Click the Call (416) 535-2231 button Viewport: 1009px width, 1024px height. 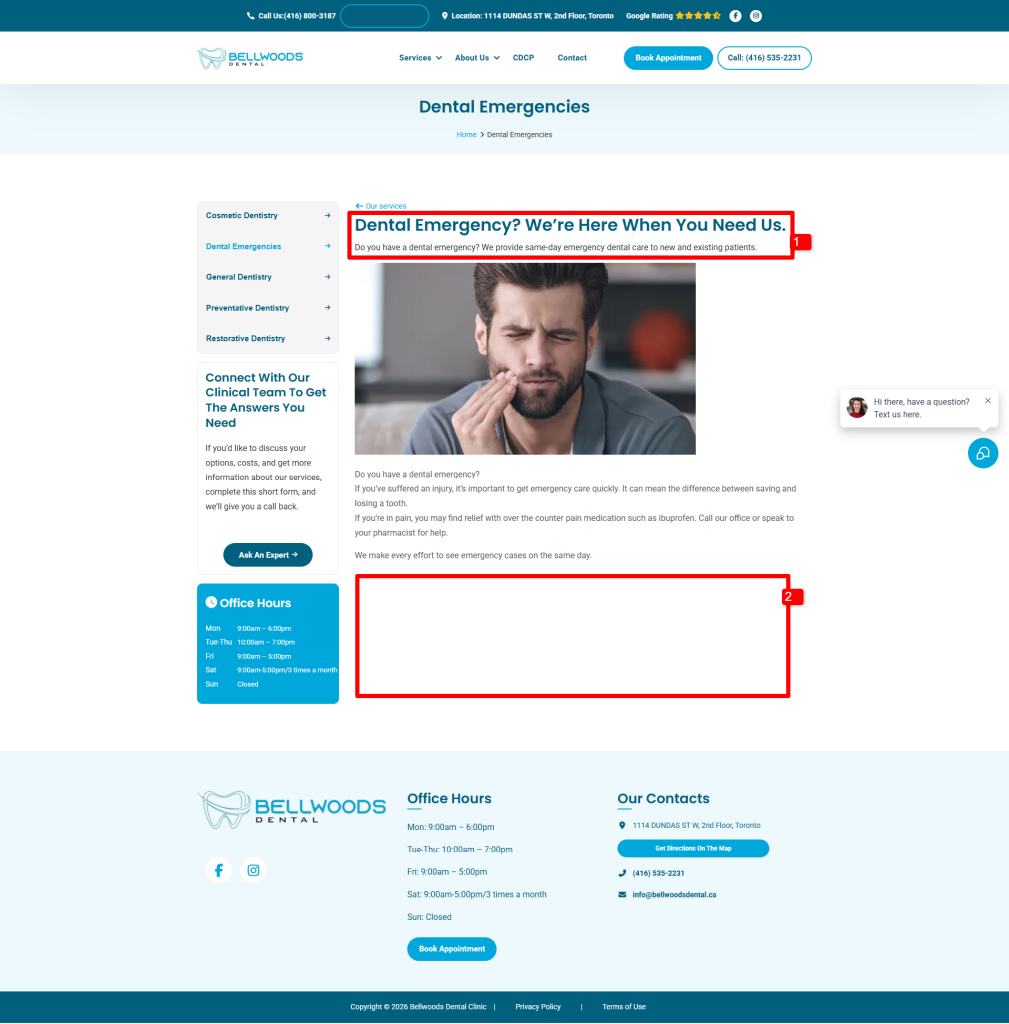(764, 58)
